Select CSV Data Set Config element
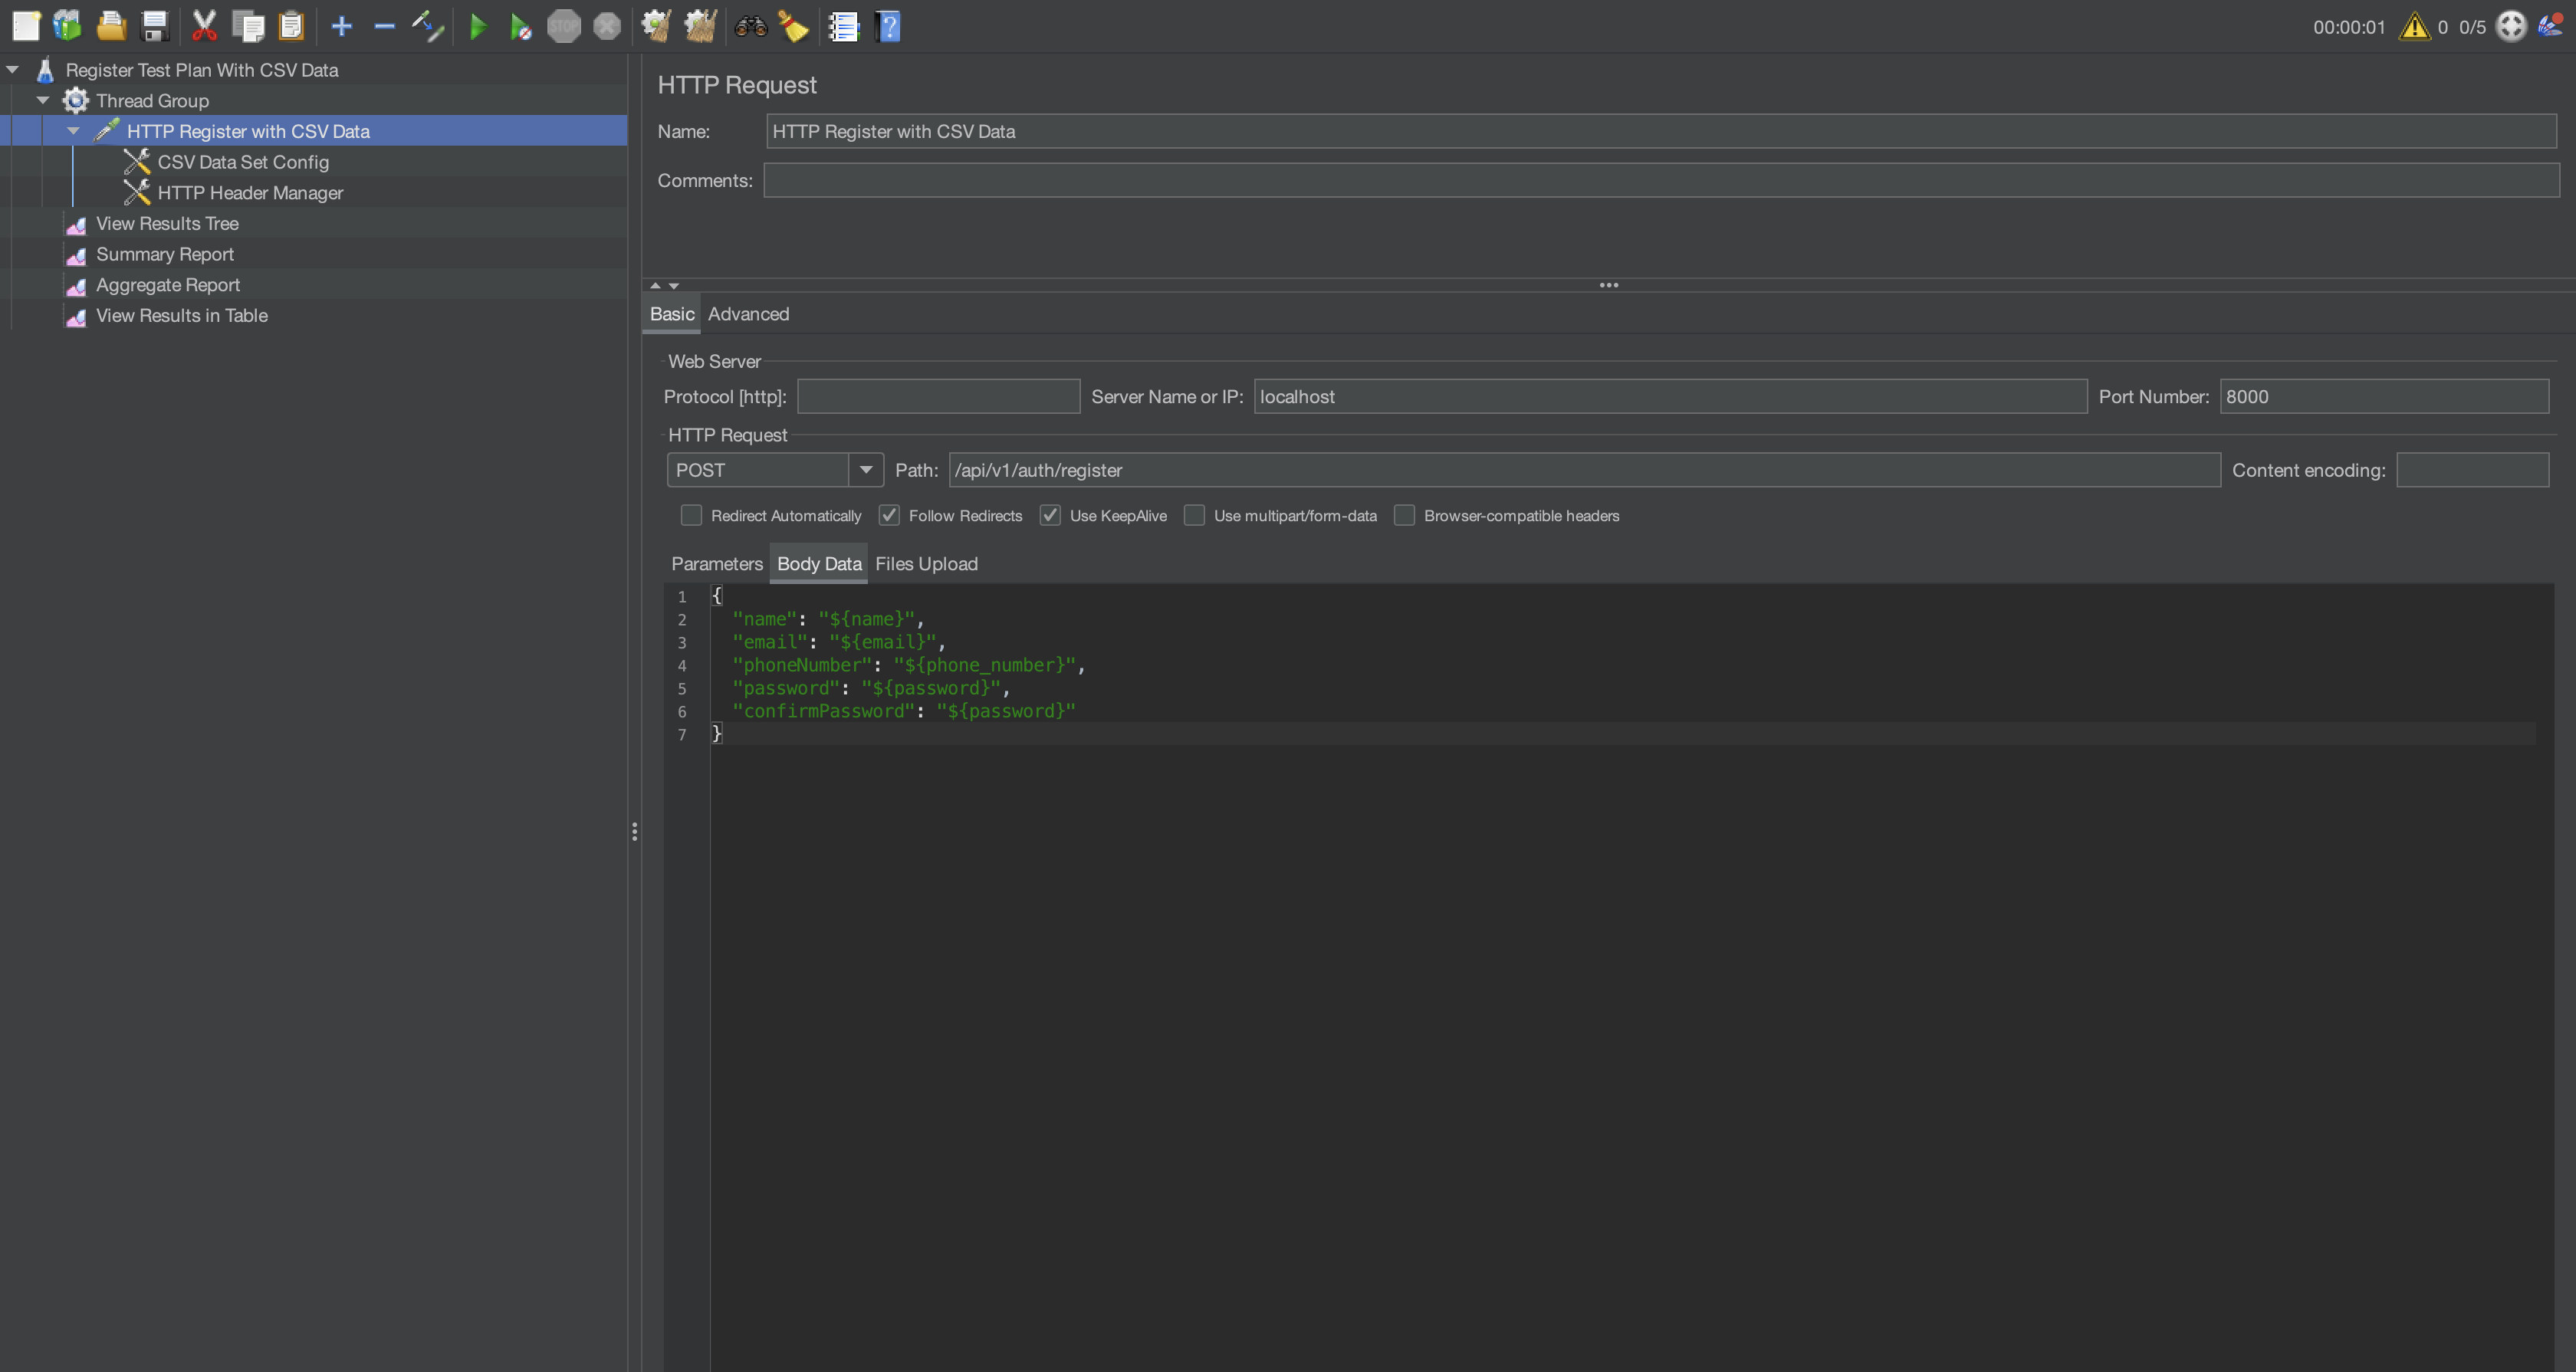 point(243,162)
